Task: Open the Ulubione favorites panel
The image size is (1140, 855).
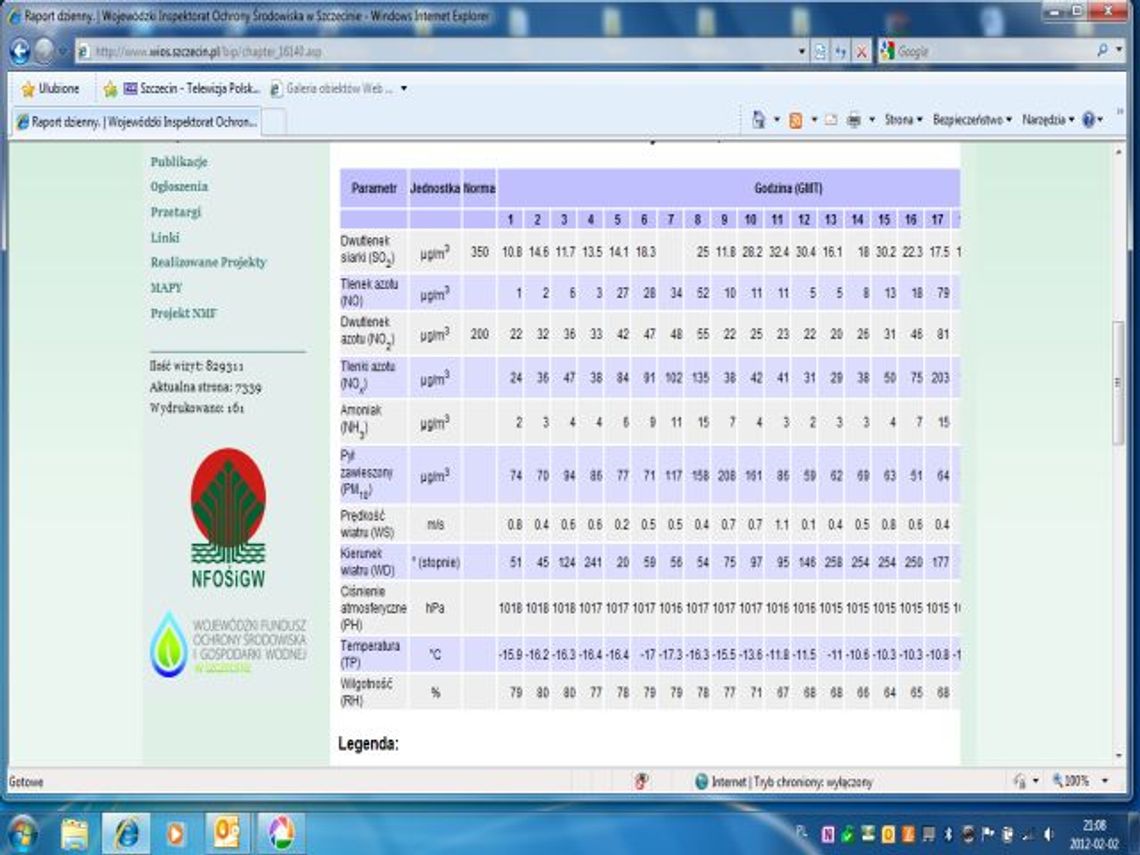Action: pyautogui.click(x=50, y=89)
